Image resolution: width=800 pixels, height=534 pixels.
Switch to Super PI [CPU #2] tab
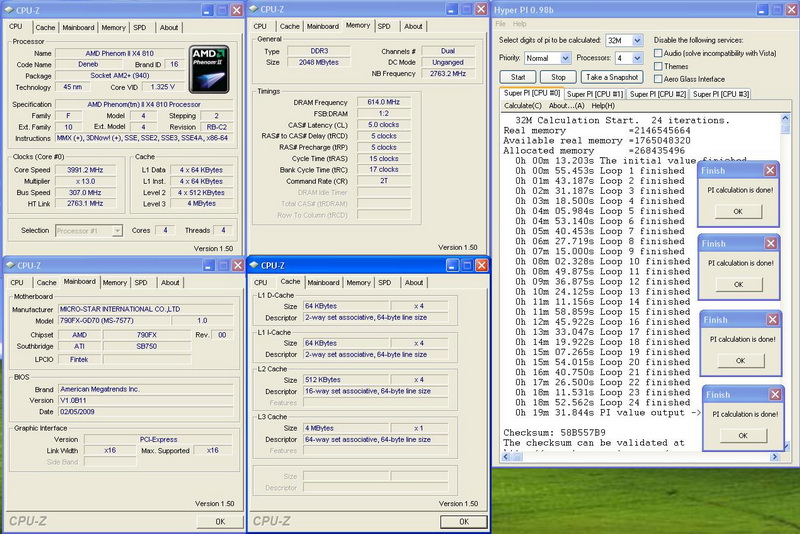point(658,94)
